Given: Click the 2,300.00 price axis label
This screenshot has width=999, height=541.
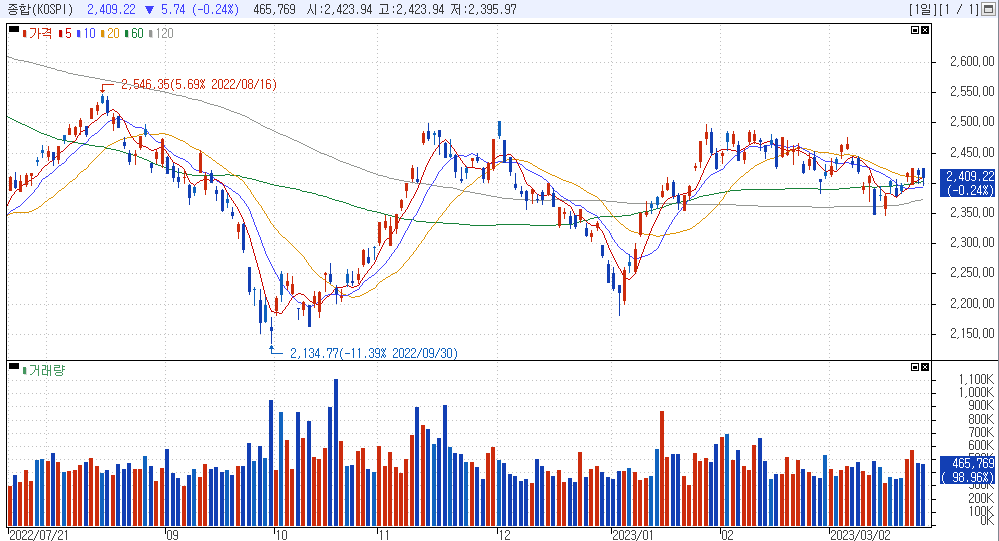Looking at the screenshot, I should [x=972, y=242].
